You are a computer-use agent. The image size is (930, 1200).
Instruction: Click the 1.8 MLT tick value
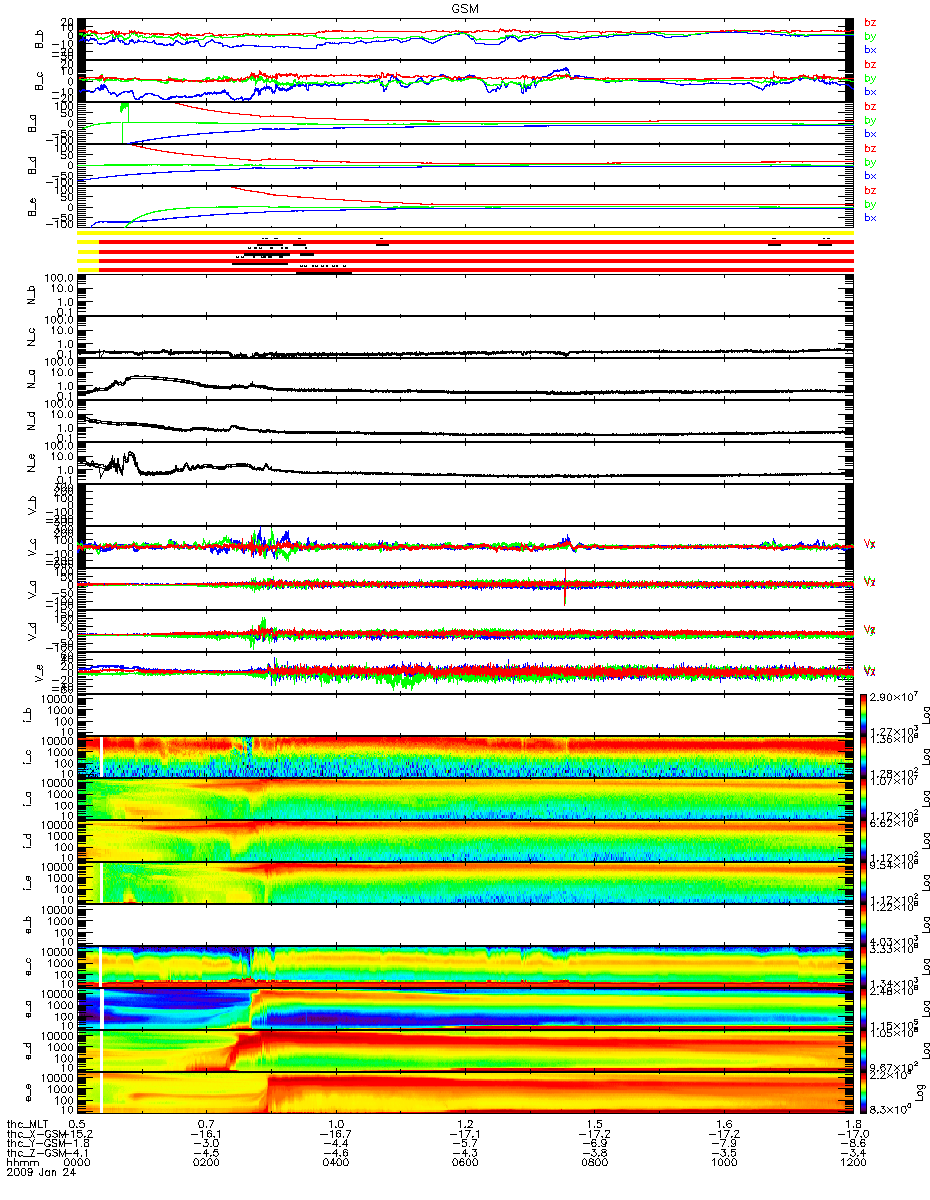pos(854,1122)
